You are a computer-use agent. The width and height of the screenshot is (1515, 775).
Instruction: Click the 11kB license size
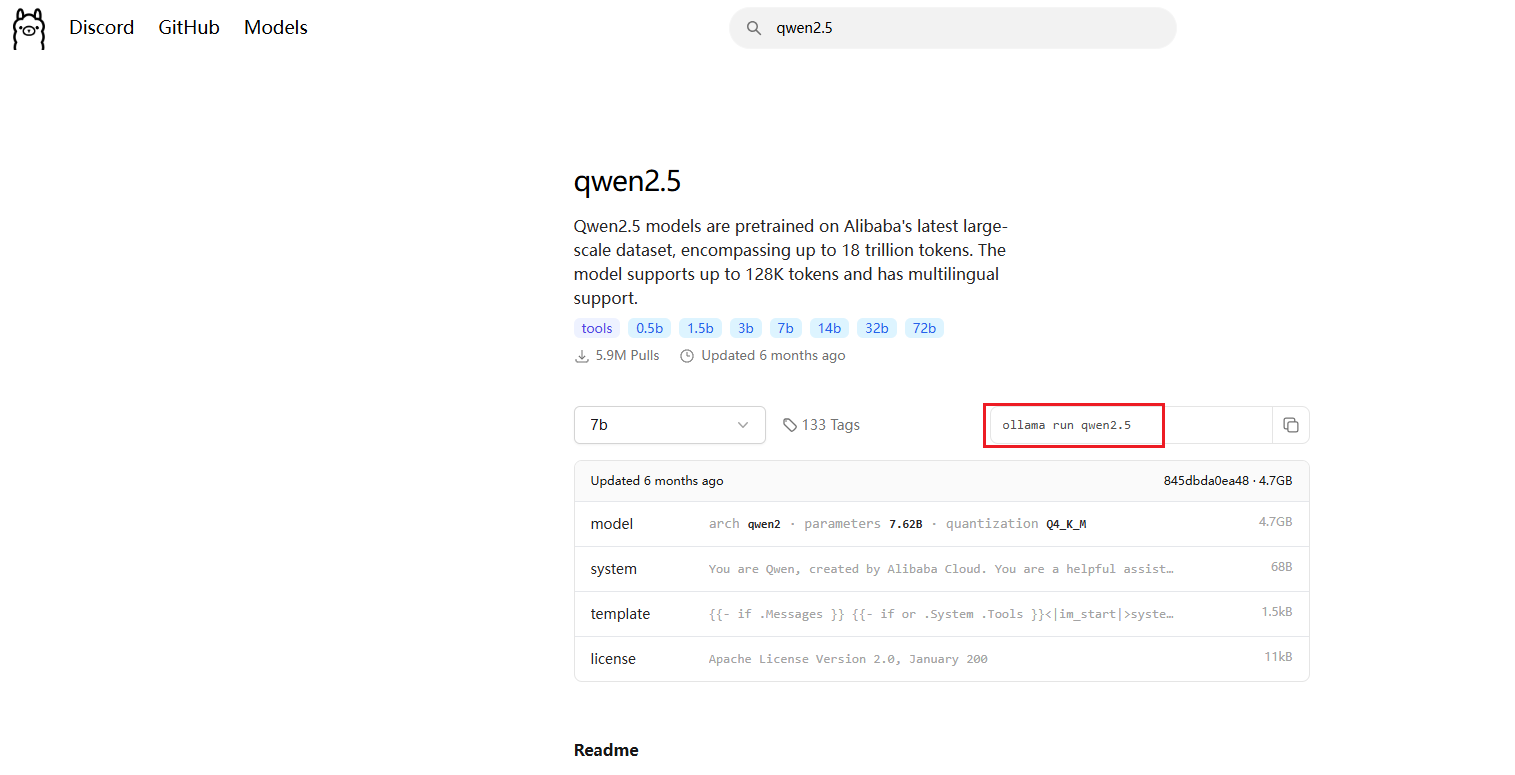[1278, 656]
